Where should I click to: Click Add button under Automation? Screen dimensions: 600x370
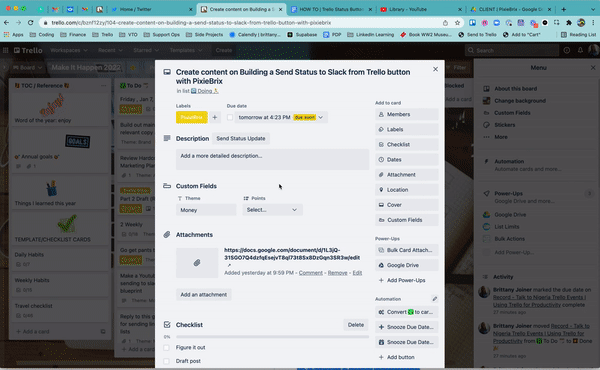(x=406, y=357)
